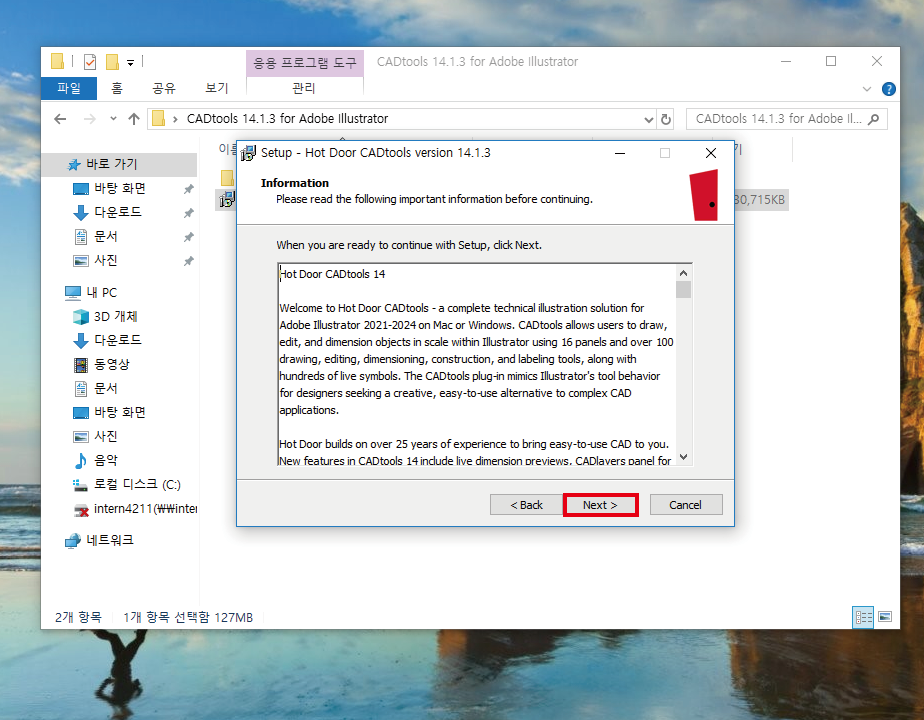Click the folder item icon in file list
Screen dimensions: 924x720
tap(227, 177)
